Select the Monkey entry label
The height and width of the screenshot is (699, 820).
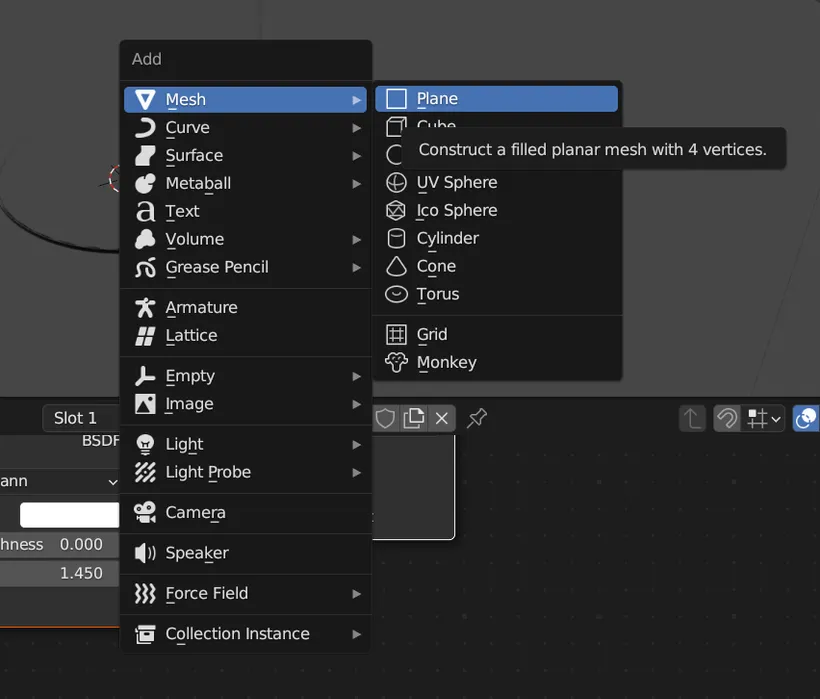[447, 363]
